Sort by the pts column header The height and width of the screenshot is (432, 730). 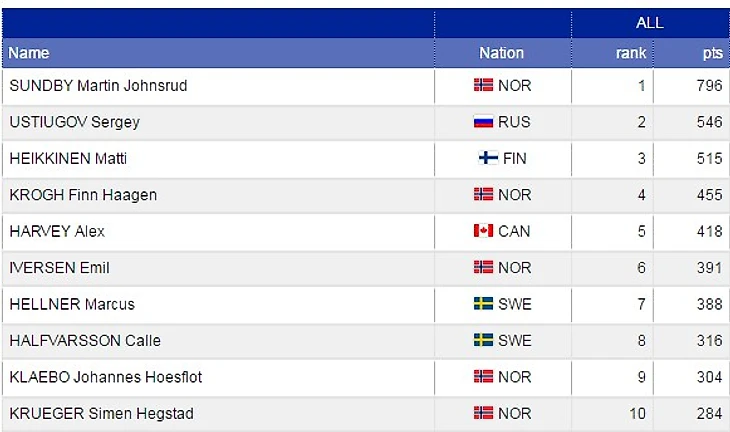coord(712,53)
